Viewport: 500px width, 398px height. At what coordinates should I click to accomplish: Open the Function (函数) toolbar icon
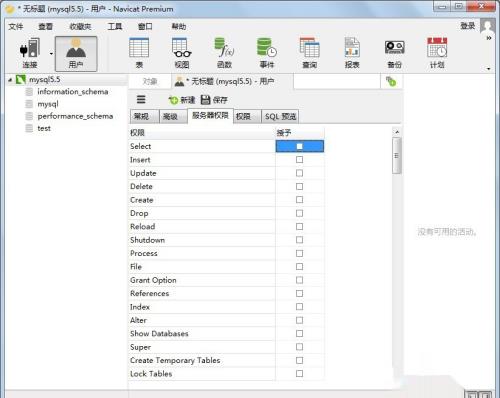tap(224, 53)
